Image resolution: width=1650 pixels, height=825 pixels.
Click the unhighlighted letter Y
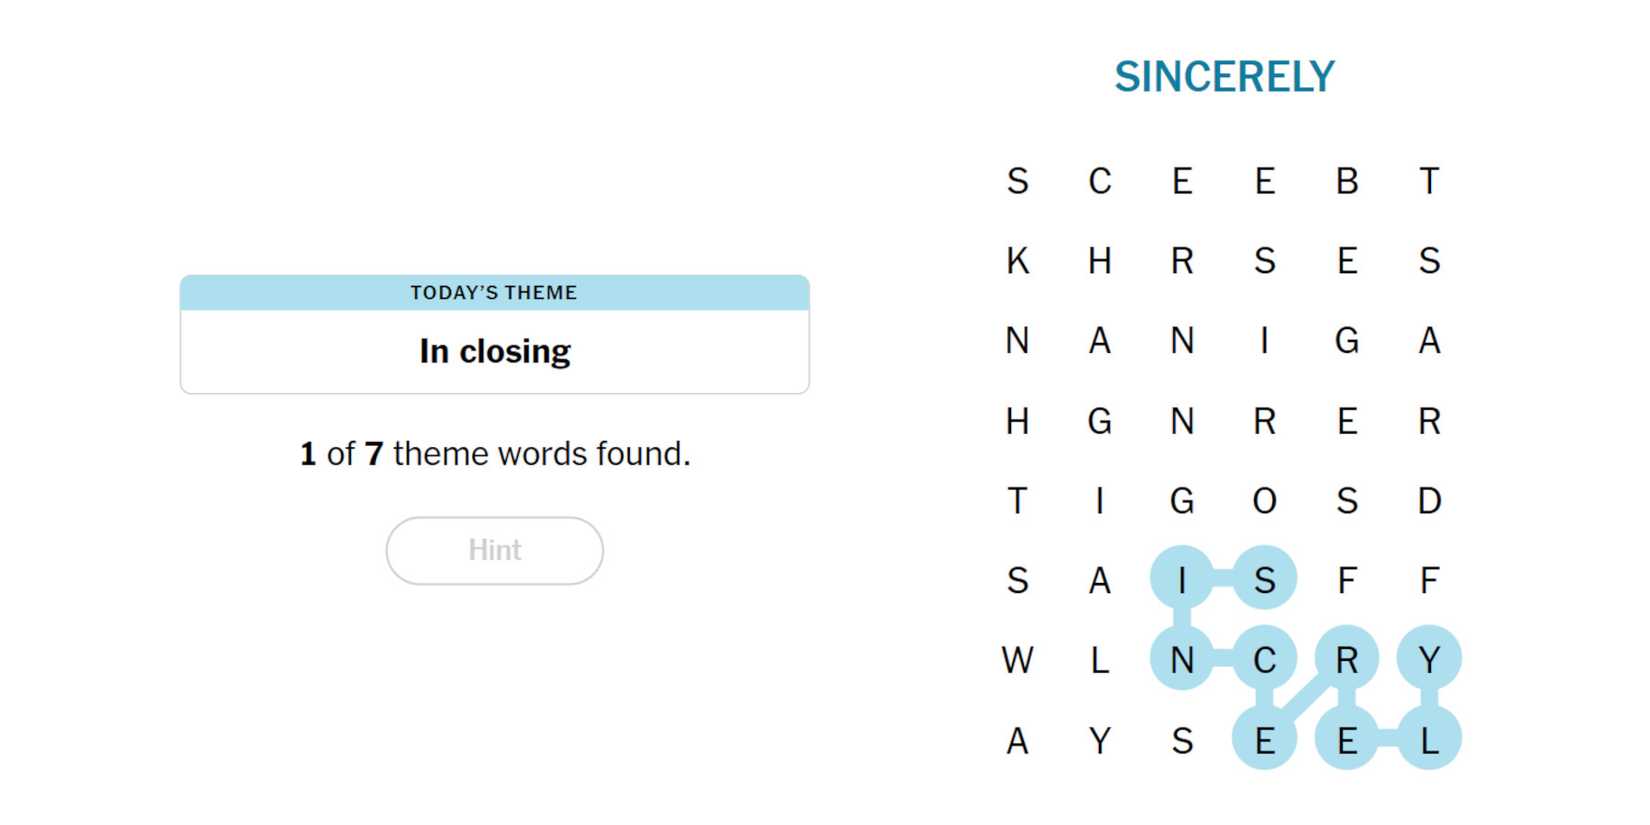click(x=1099, y=740)
